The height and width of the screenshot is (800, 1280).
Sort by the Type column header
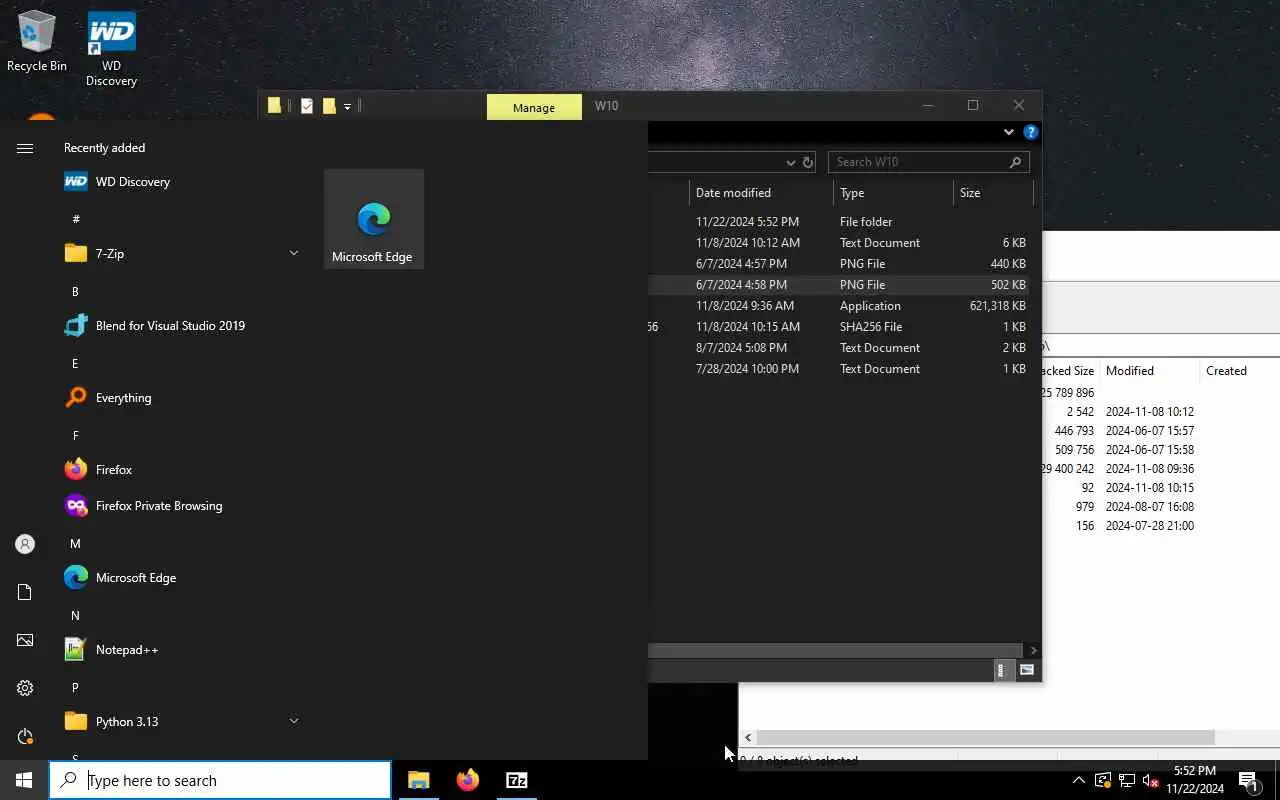[893, 193]
